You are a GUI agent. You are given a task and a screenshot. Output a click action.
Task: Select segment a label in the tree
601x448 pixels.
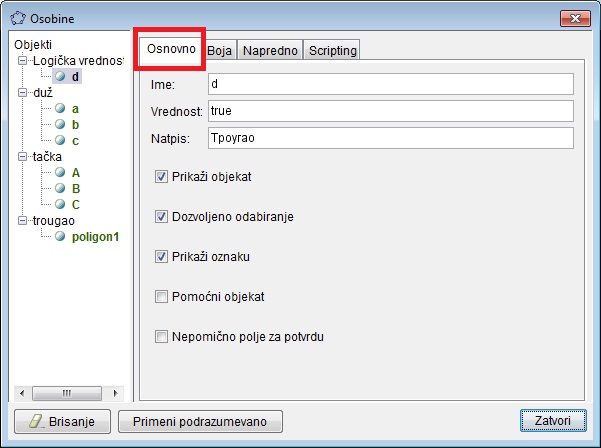coord(76,109)
